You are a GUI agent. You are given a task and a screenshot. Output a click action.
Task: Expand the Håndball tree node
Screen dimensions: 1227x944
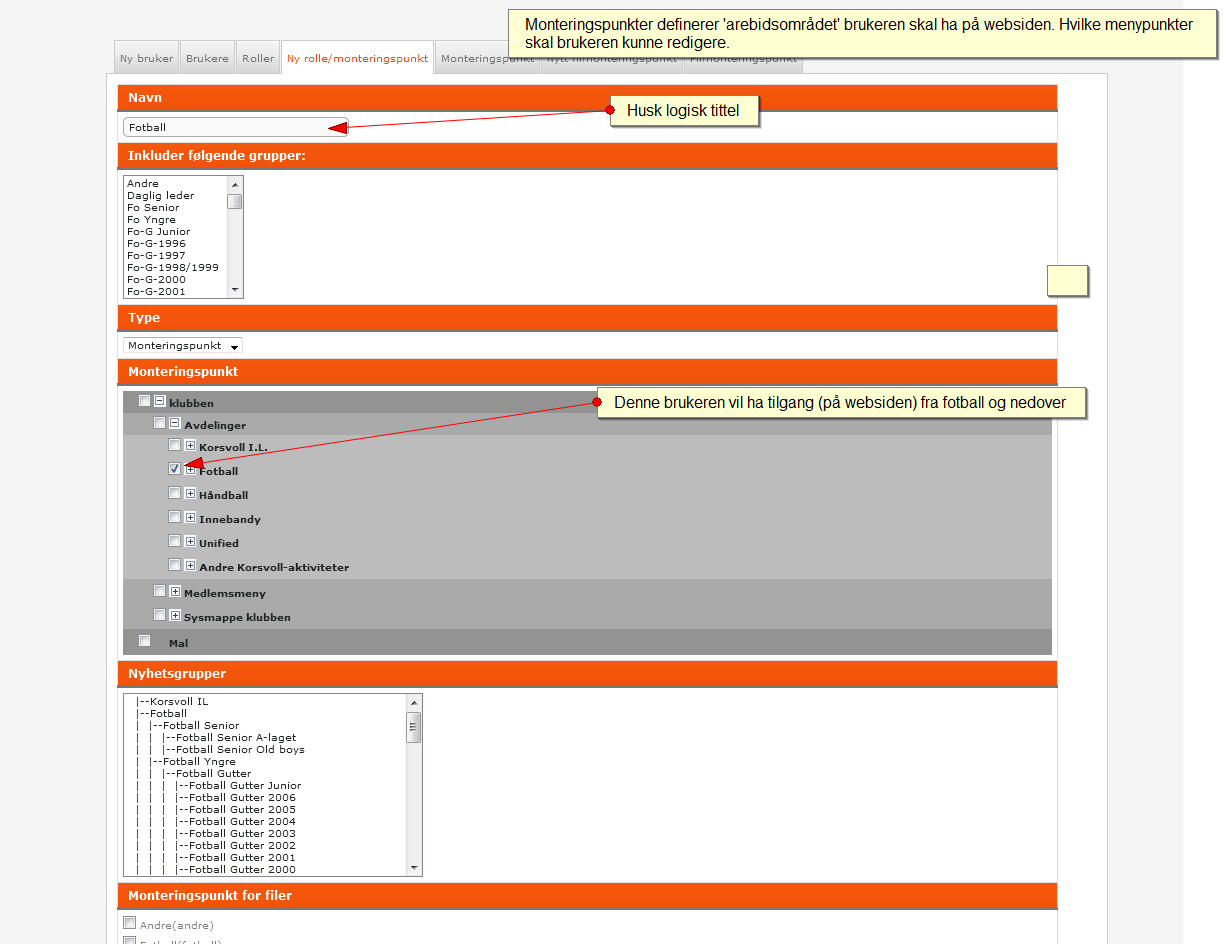(190, 493)
